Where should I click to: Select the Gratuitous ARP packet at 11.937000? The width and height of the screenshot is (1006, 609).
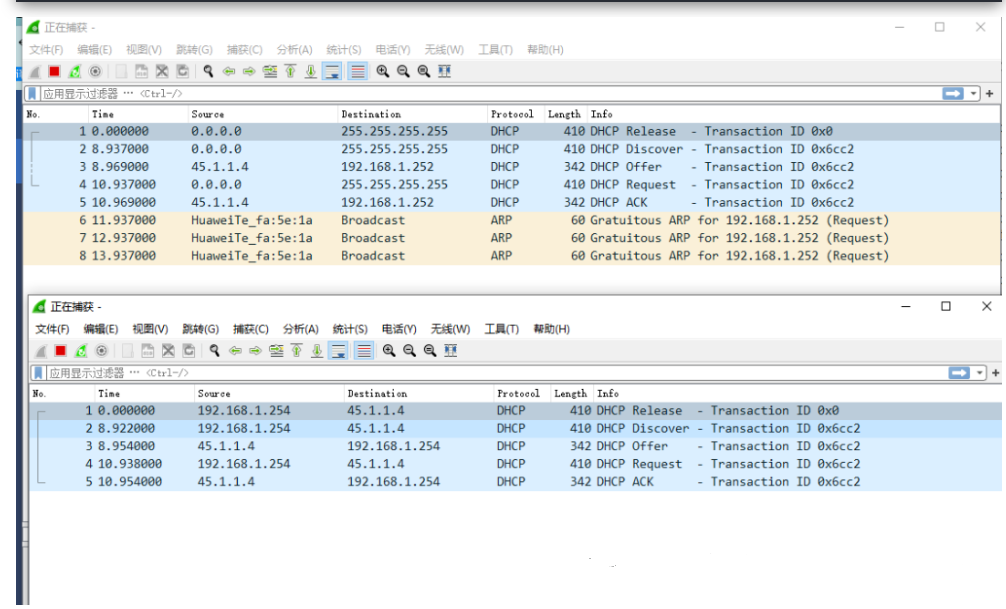(x=512, y=220)
